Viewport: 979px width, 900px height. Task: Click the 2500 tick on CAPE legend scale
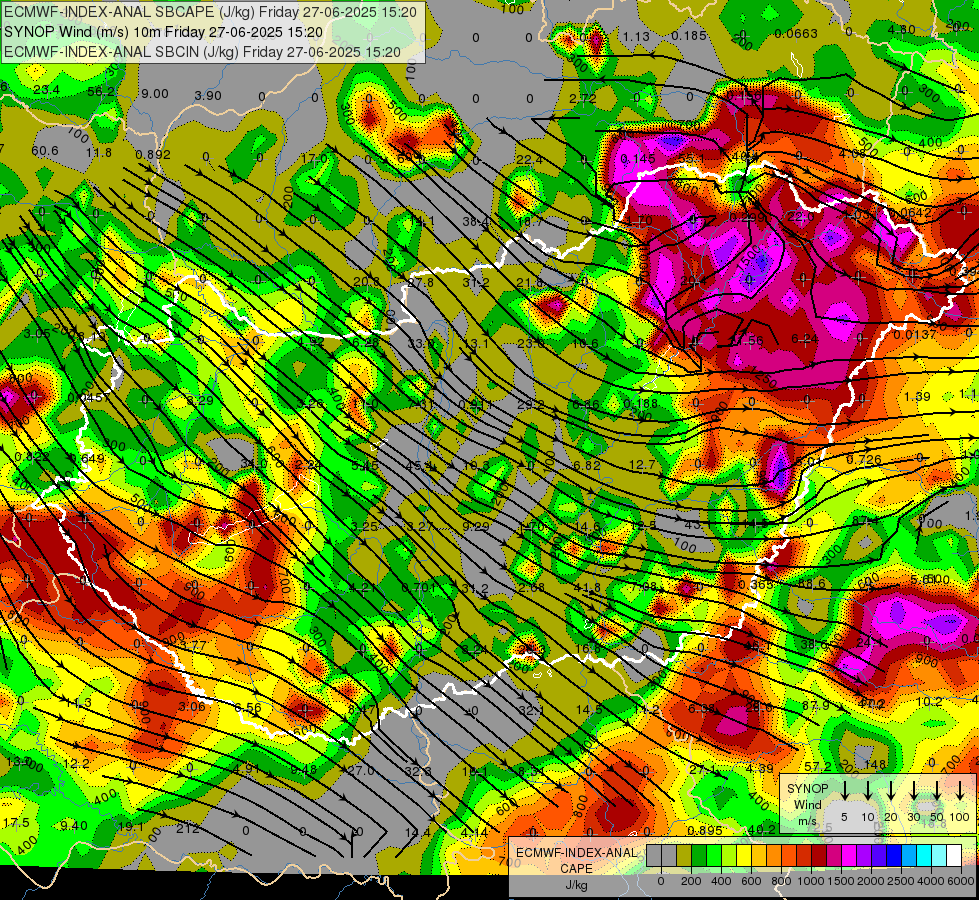tap(902, 881)
